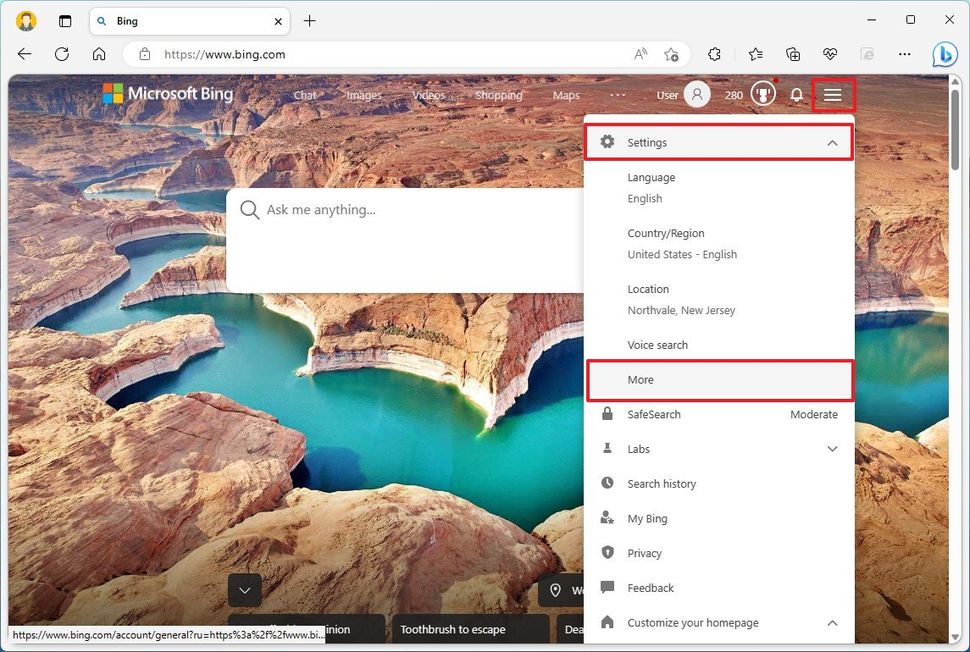Click the search magnifier in the search box
The width and height of the screenshot is (970, 652).
250,209
